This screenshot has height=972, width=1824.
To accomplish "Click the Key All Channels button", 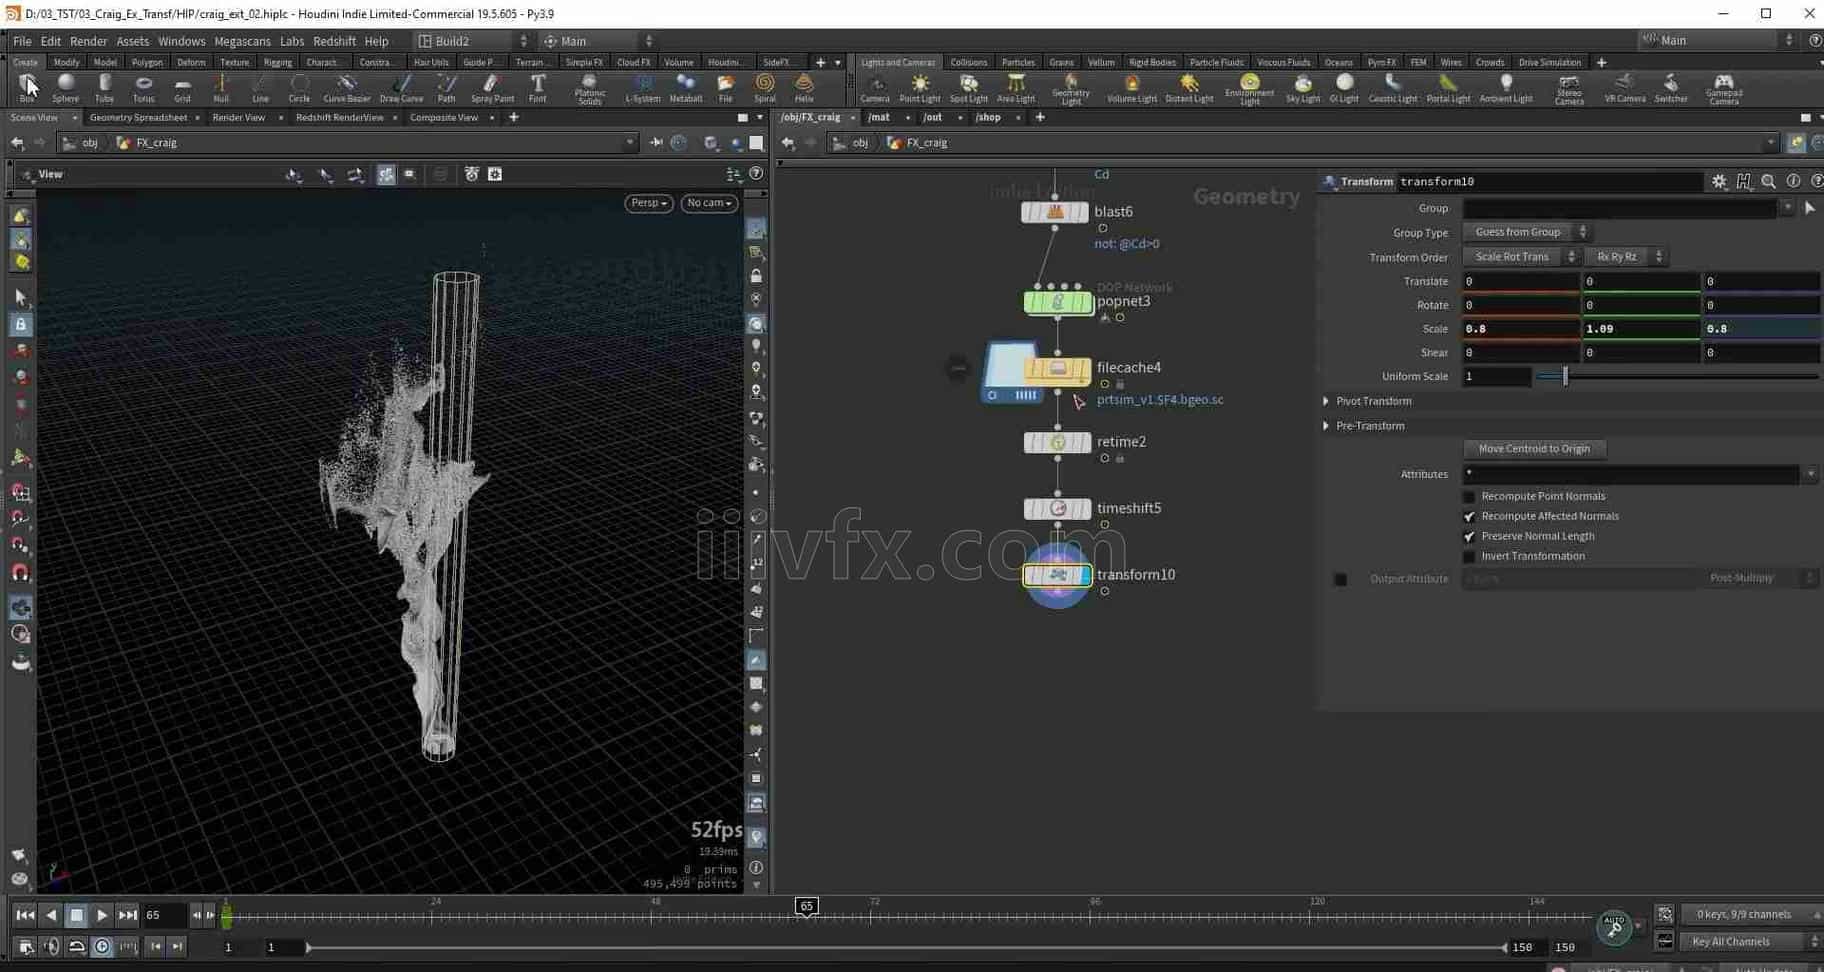I will click(x=1744, y=942).
